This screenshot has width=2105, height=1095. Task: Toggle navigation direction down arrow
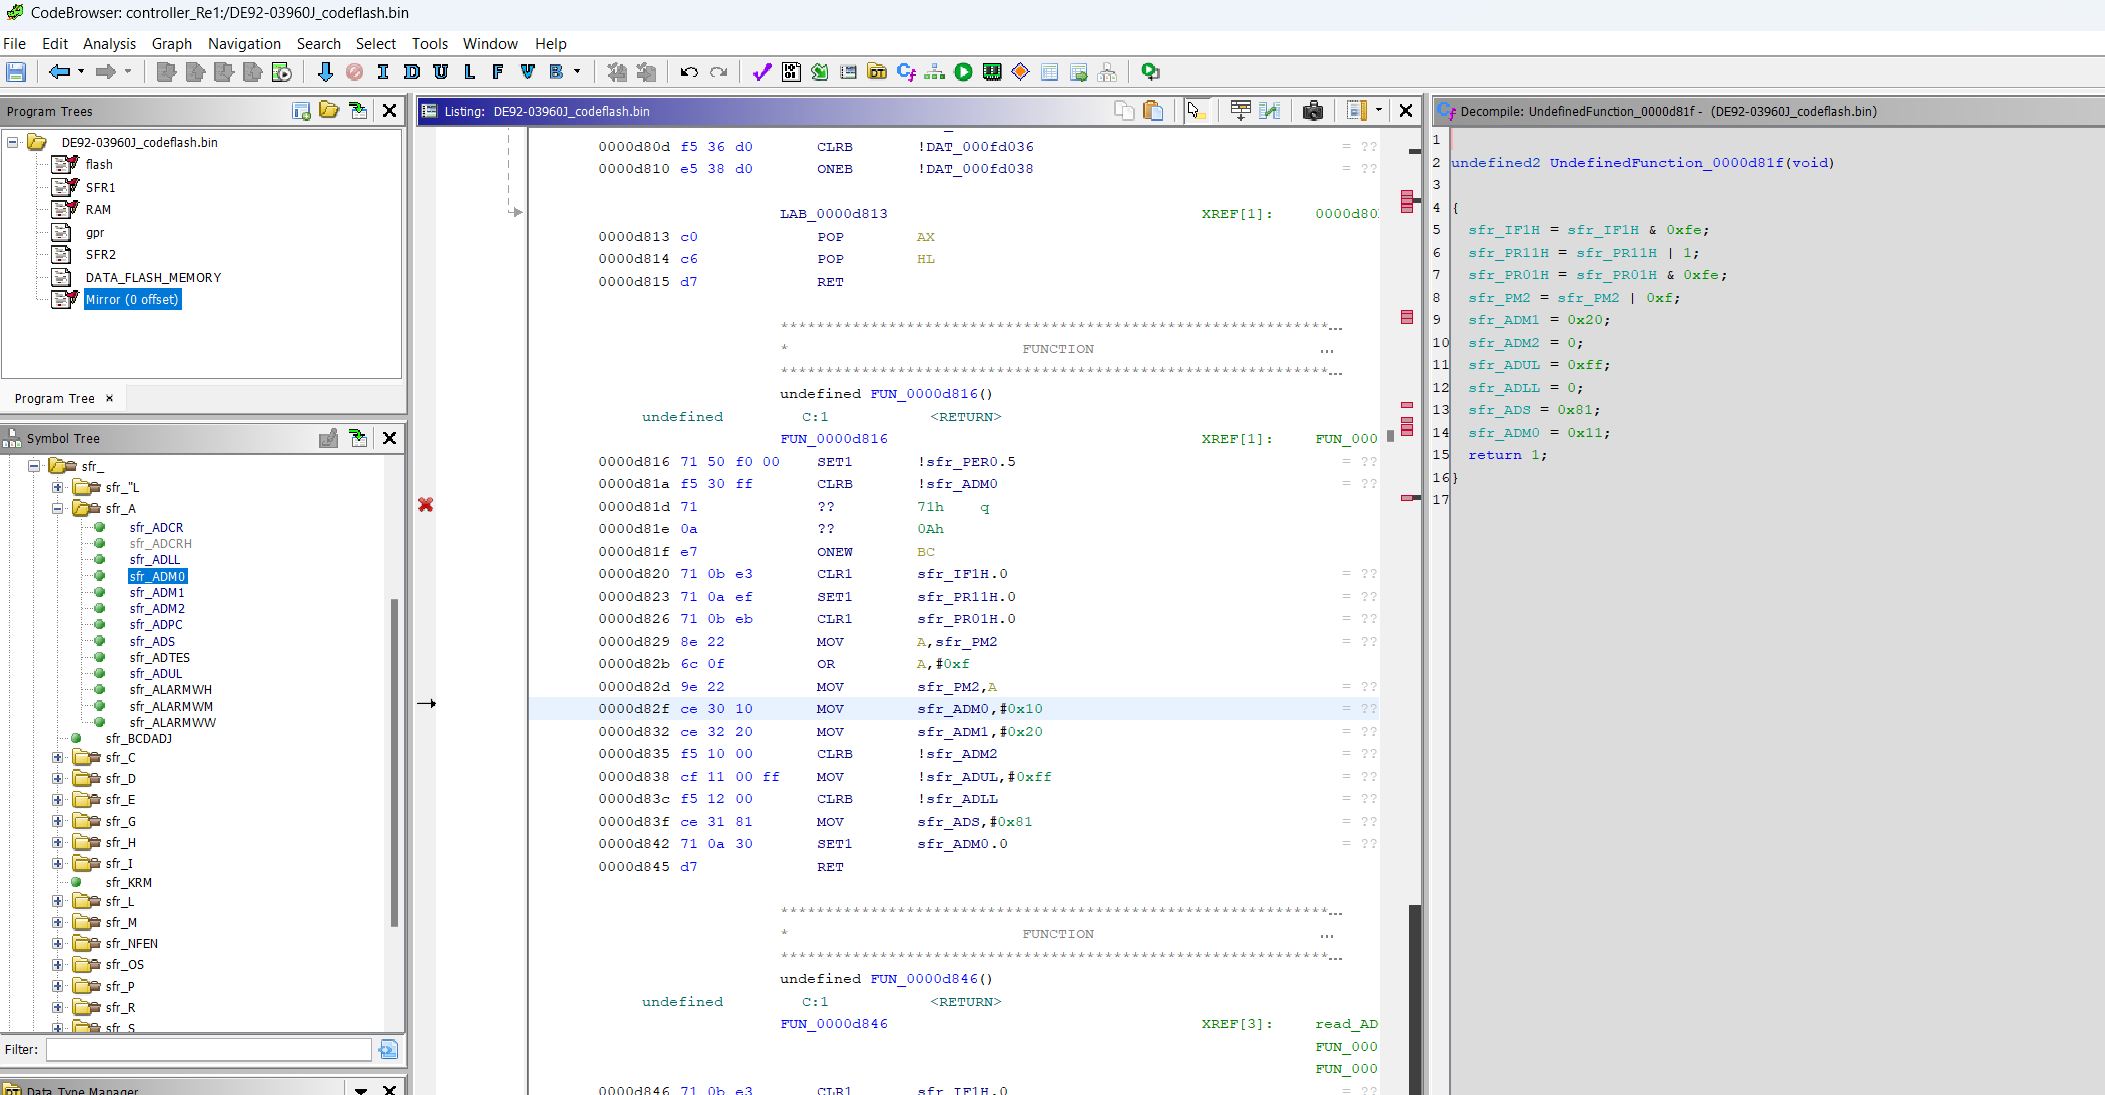click(x=325, y=72)
